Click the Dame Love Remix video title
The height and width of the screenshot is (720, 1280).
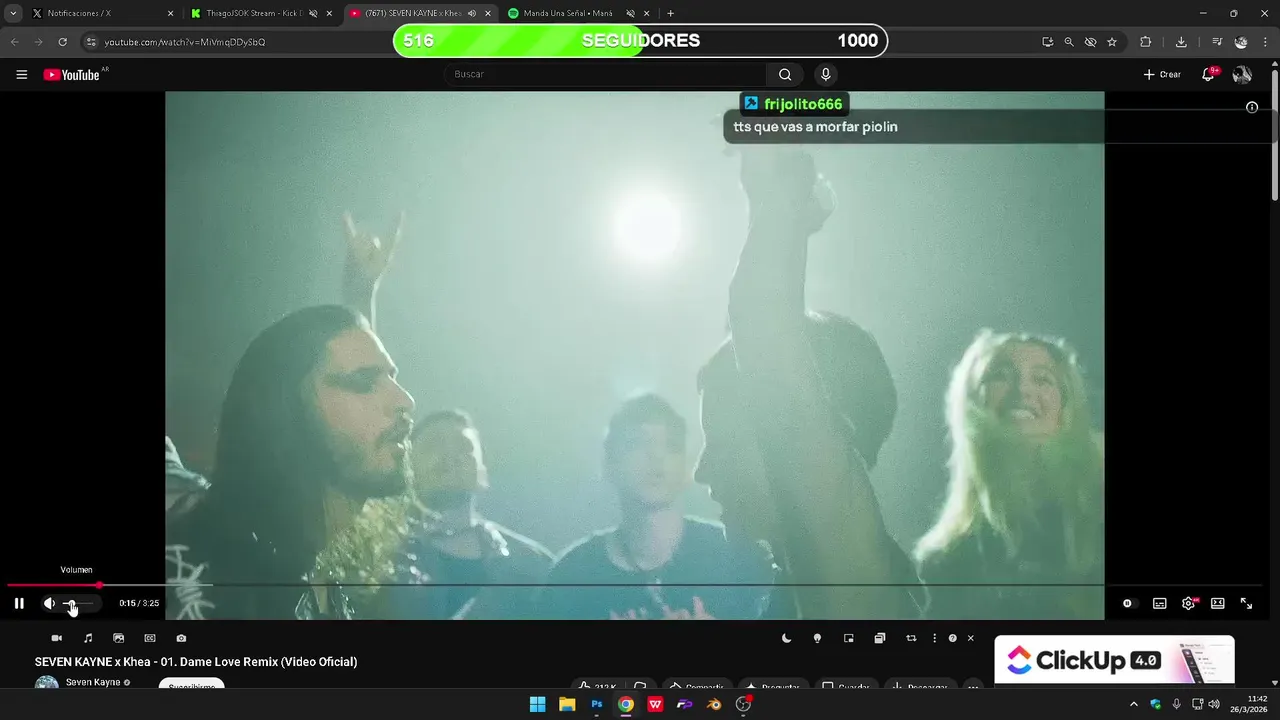click(196, 662)
